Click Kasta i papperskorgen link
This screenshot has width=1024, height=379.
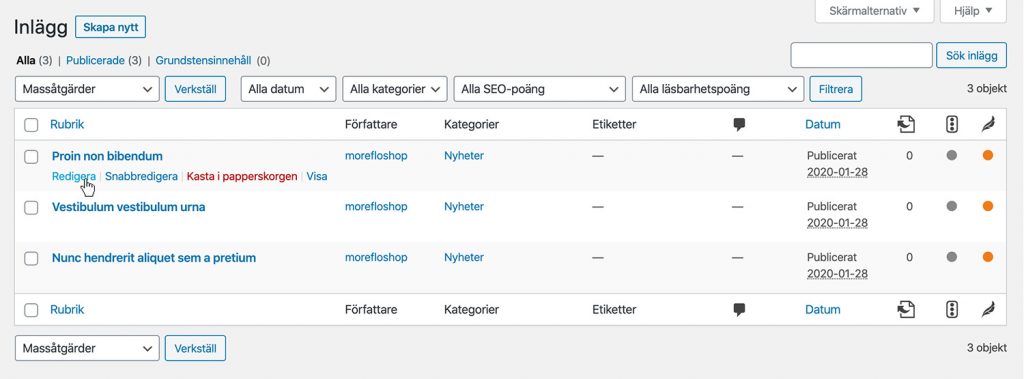(x=242, y=176)
